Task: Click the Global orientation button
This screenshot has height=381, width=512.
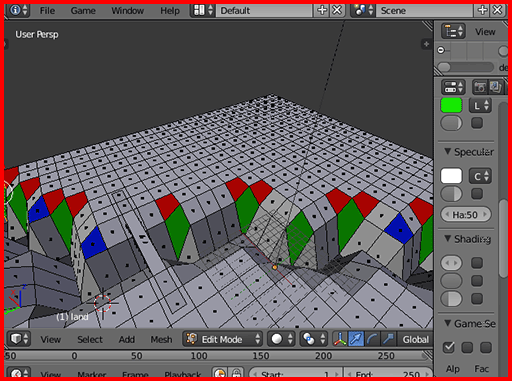Action: click(415, 339)
